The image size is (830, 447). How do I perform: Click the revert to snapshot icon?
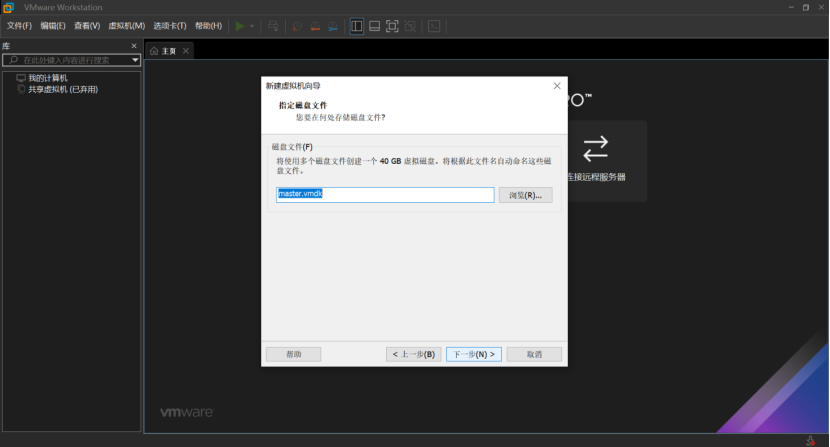pos(315,26)
